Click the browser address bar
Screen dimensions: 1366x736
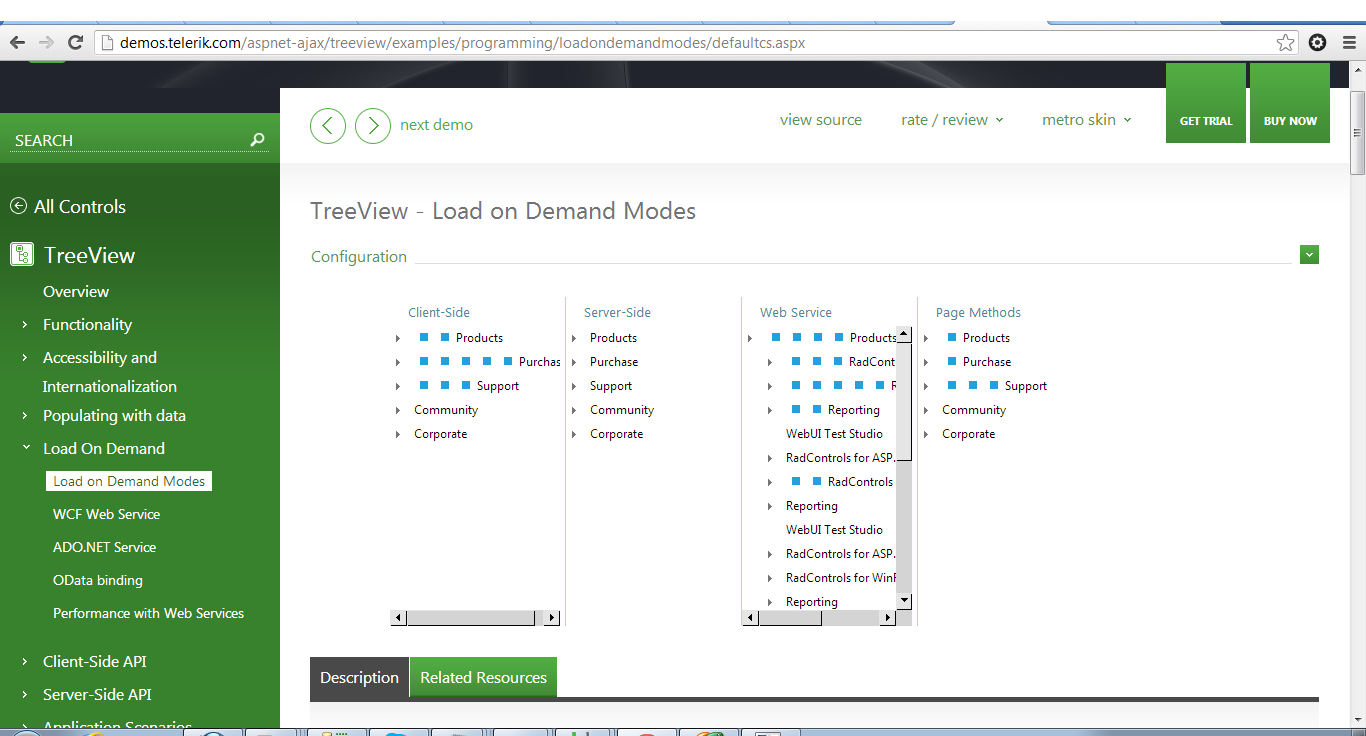[685, 42]
